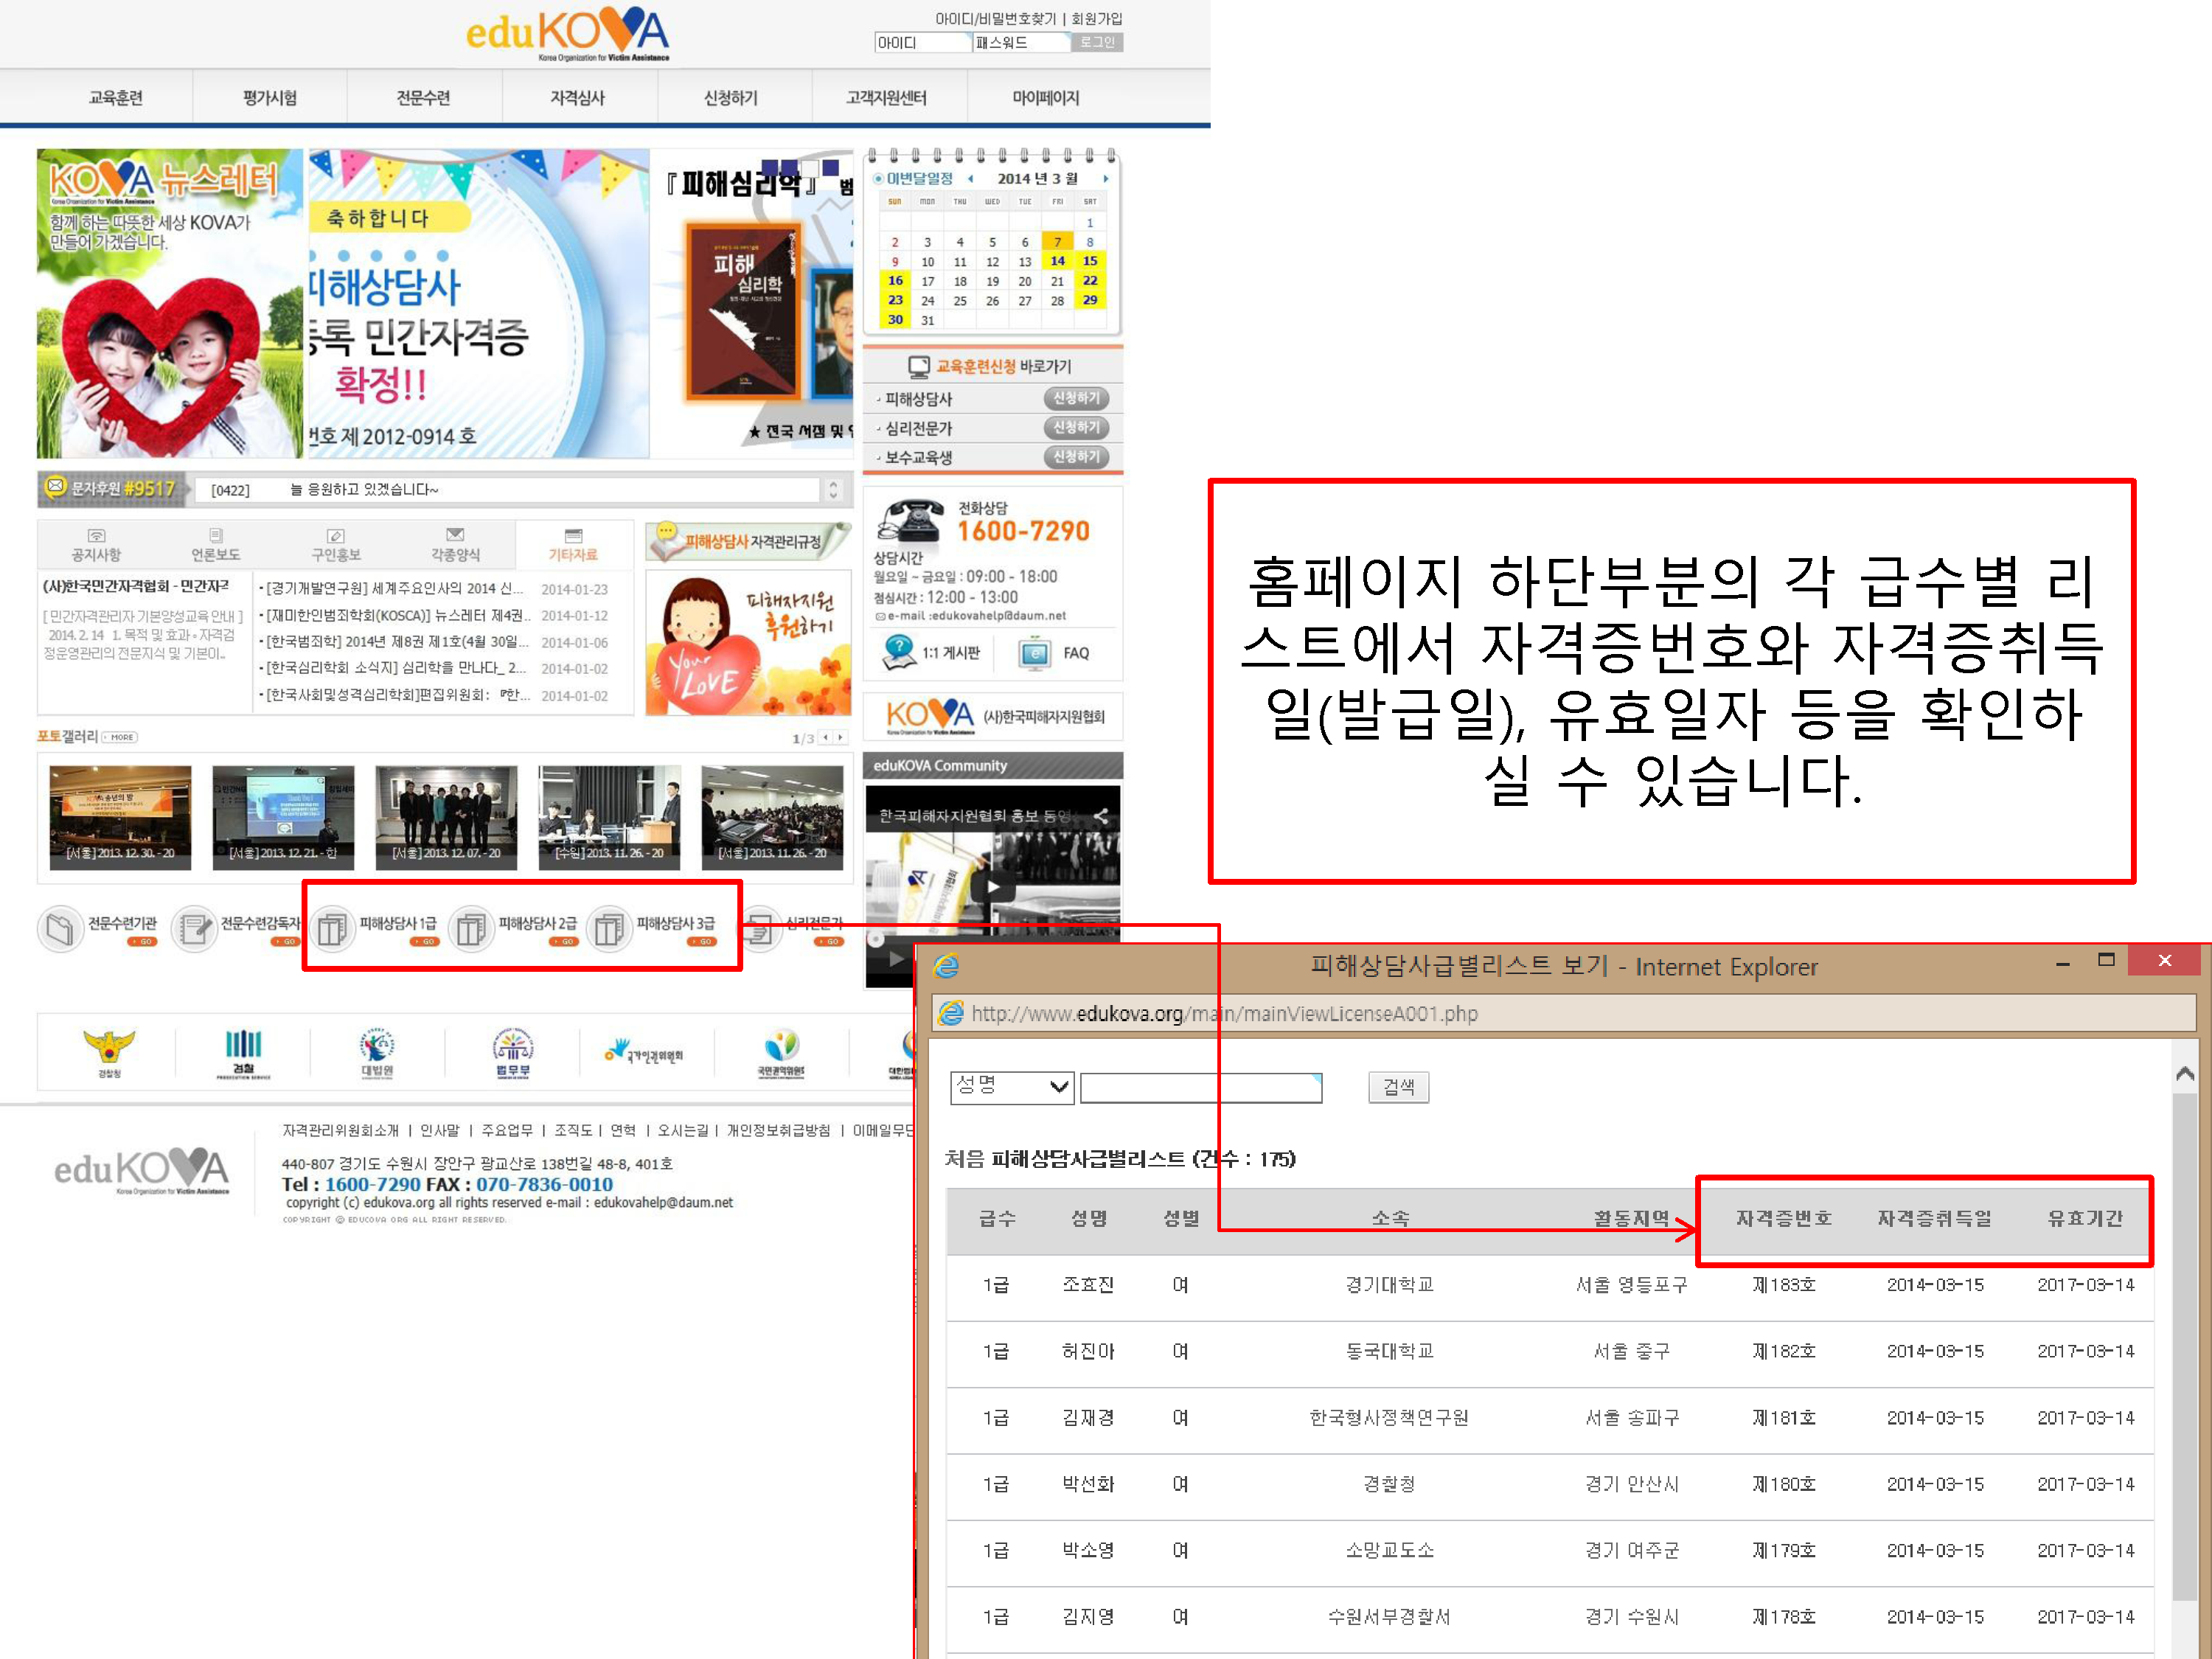
Task: Click the 국민권익위원회 partner logo
Action: click(x=781, y=1053)
